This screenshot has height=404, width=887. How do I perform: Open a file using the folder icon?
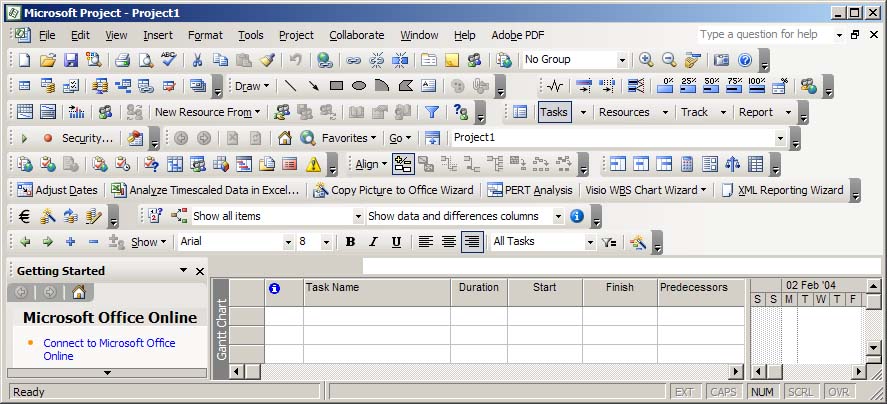[x=48, y=59]
